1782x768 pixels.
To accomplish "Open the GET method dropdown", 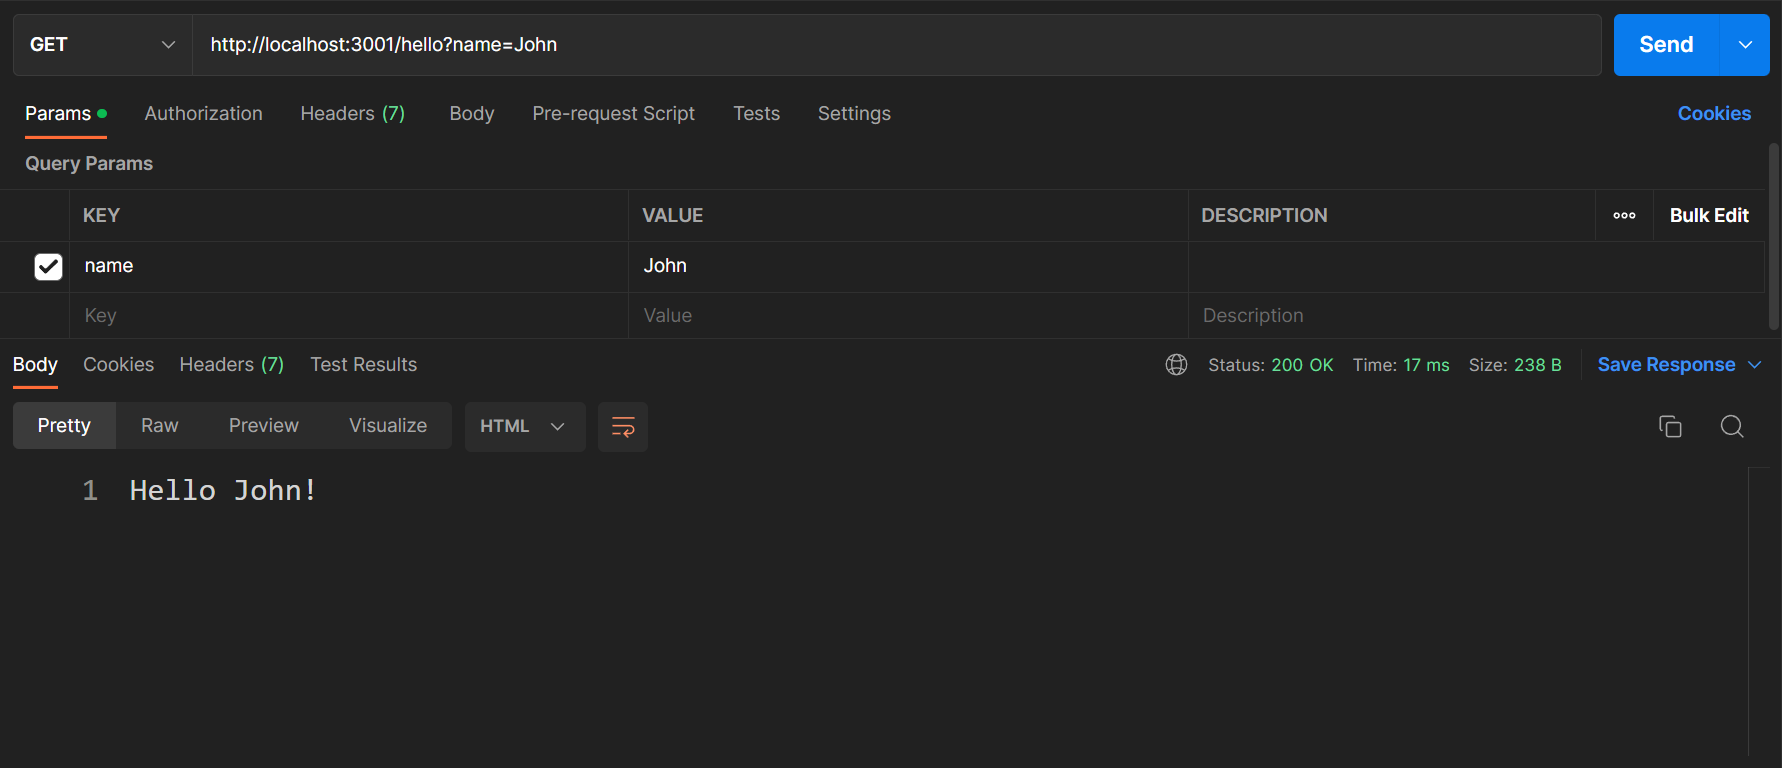I will coord(102,45).
